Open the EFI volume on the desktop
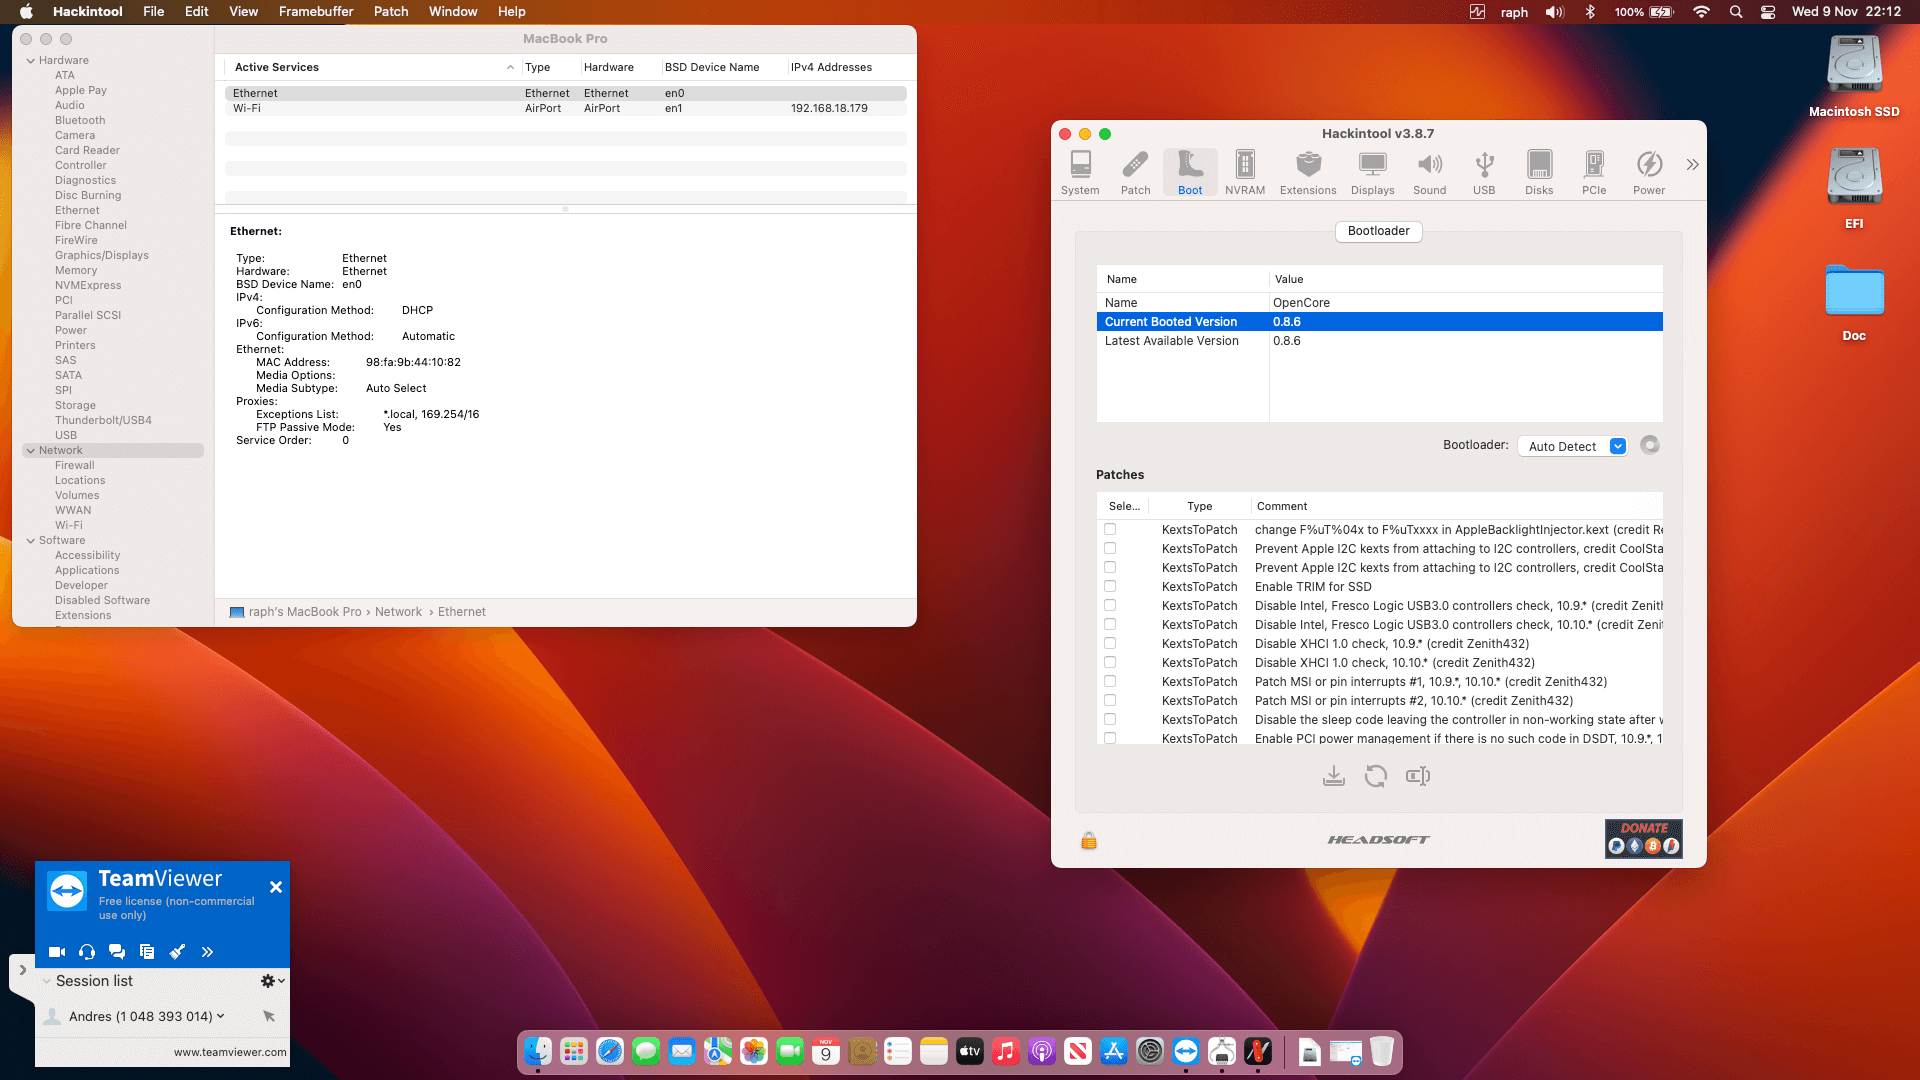The height and width of the screenshot is (1080, 1920). click(x=1854, y=189)
